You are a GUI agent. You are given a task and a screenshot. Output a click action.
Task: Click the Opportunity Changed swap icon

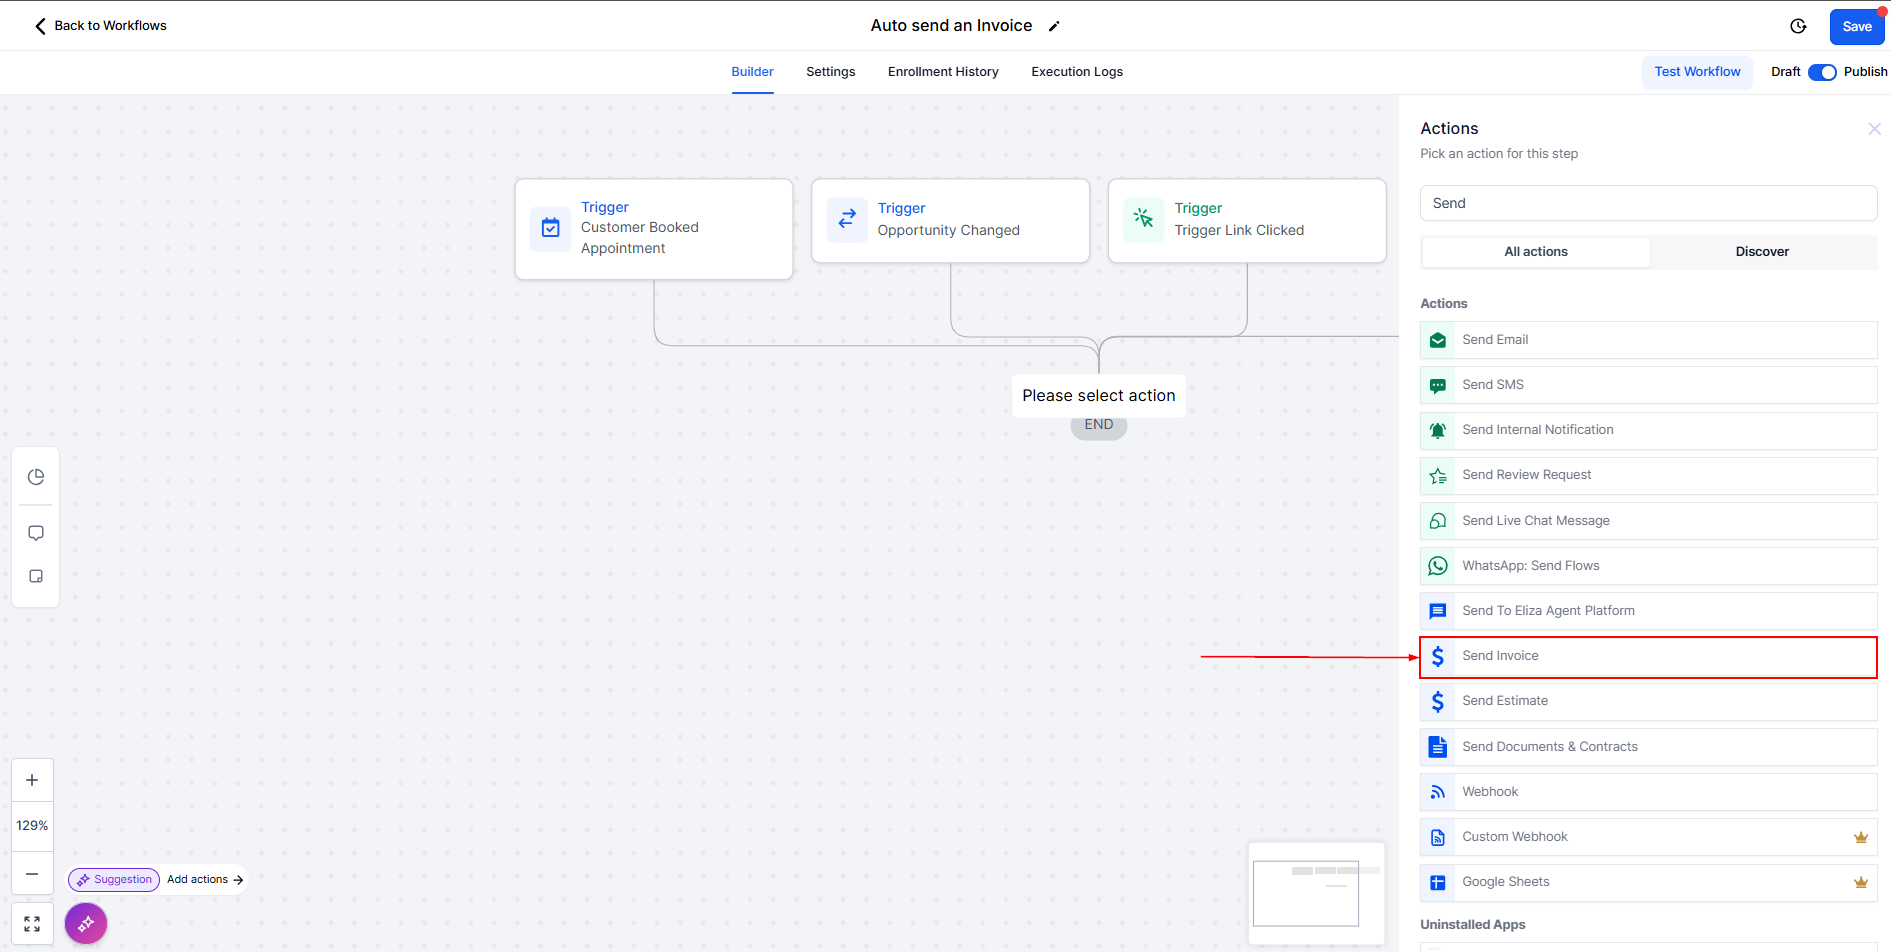847,218
